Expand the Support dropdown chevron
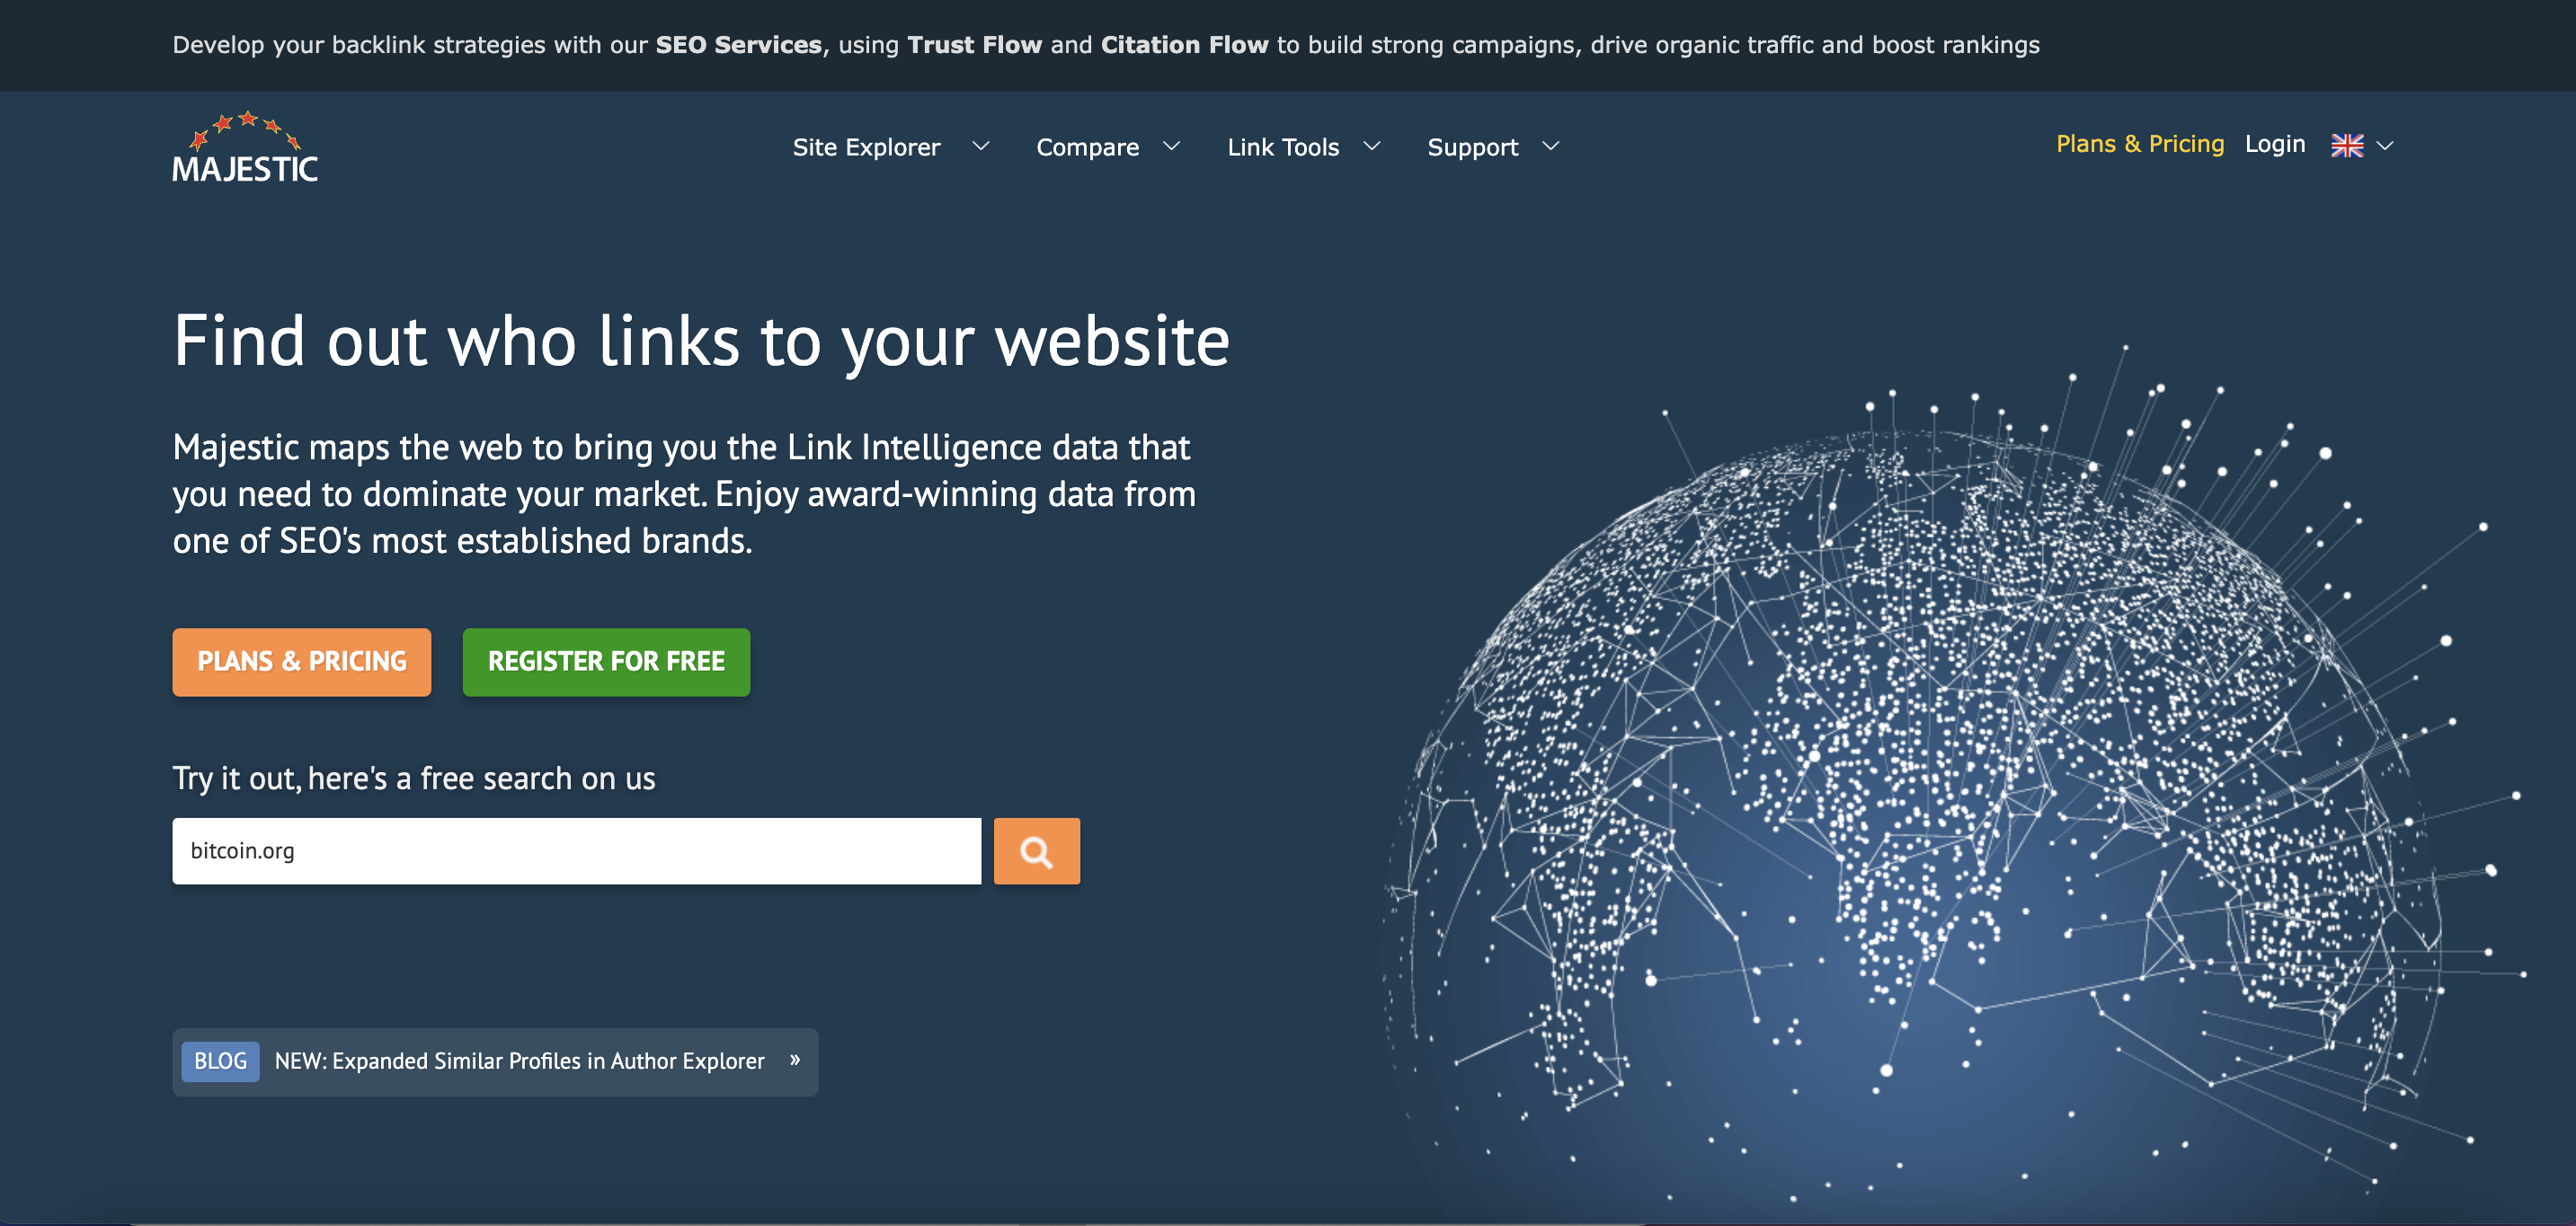This screenshot has height=1226, width=2576. coord(1551,146)
